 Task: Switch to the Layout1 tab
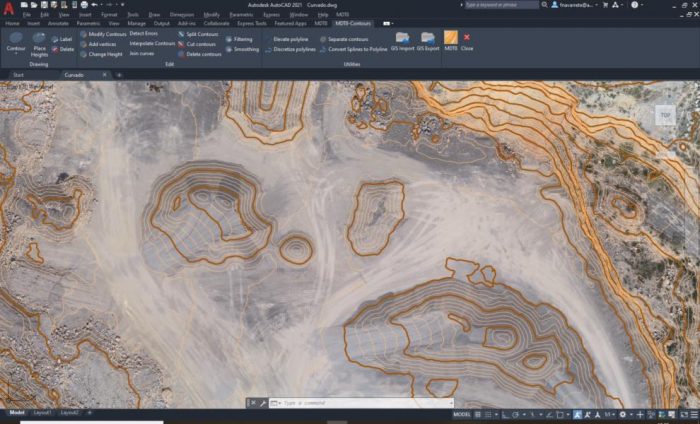pyautogui.click(x=43, y=412)
